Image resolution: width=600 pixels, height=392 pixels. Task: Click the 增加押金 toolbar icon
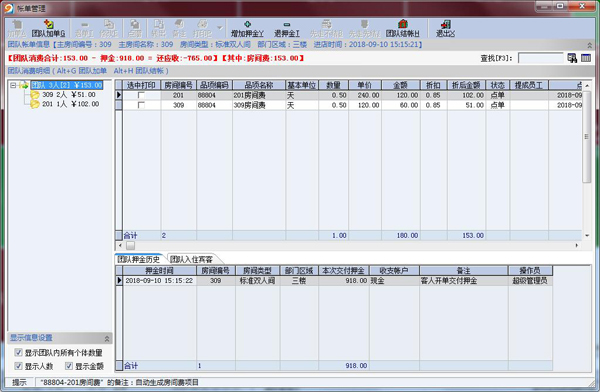click(x=247, y=24)
